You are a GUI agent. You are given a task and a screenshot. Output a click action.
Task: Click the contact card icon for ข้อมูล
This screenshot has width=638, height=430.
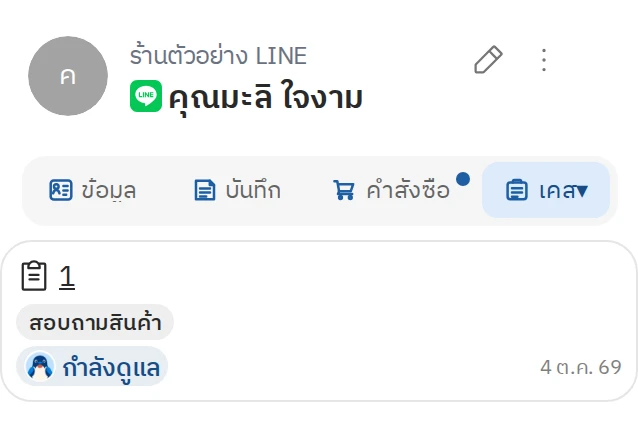(x=61, y=190)
